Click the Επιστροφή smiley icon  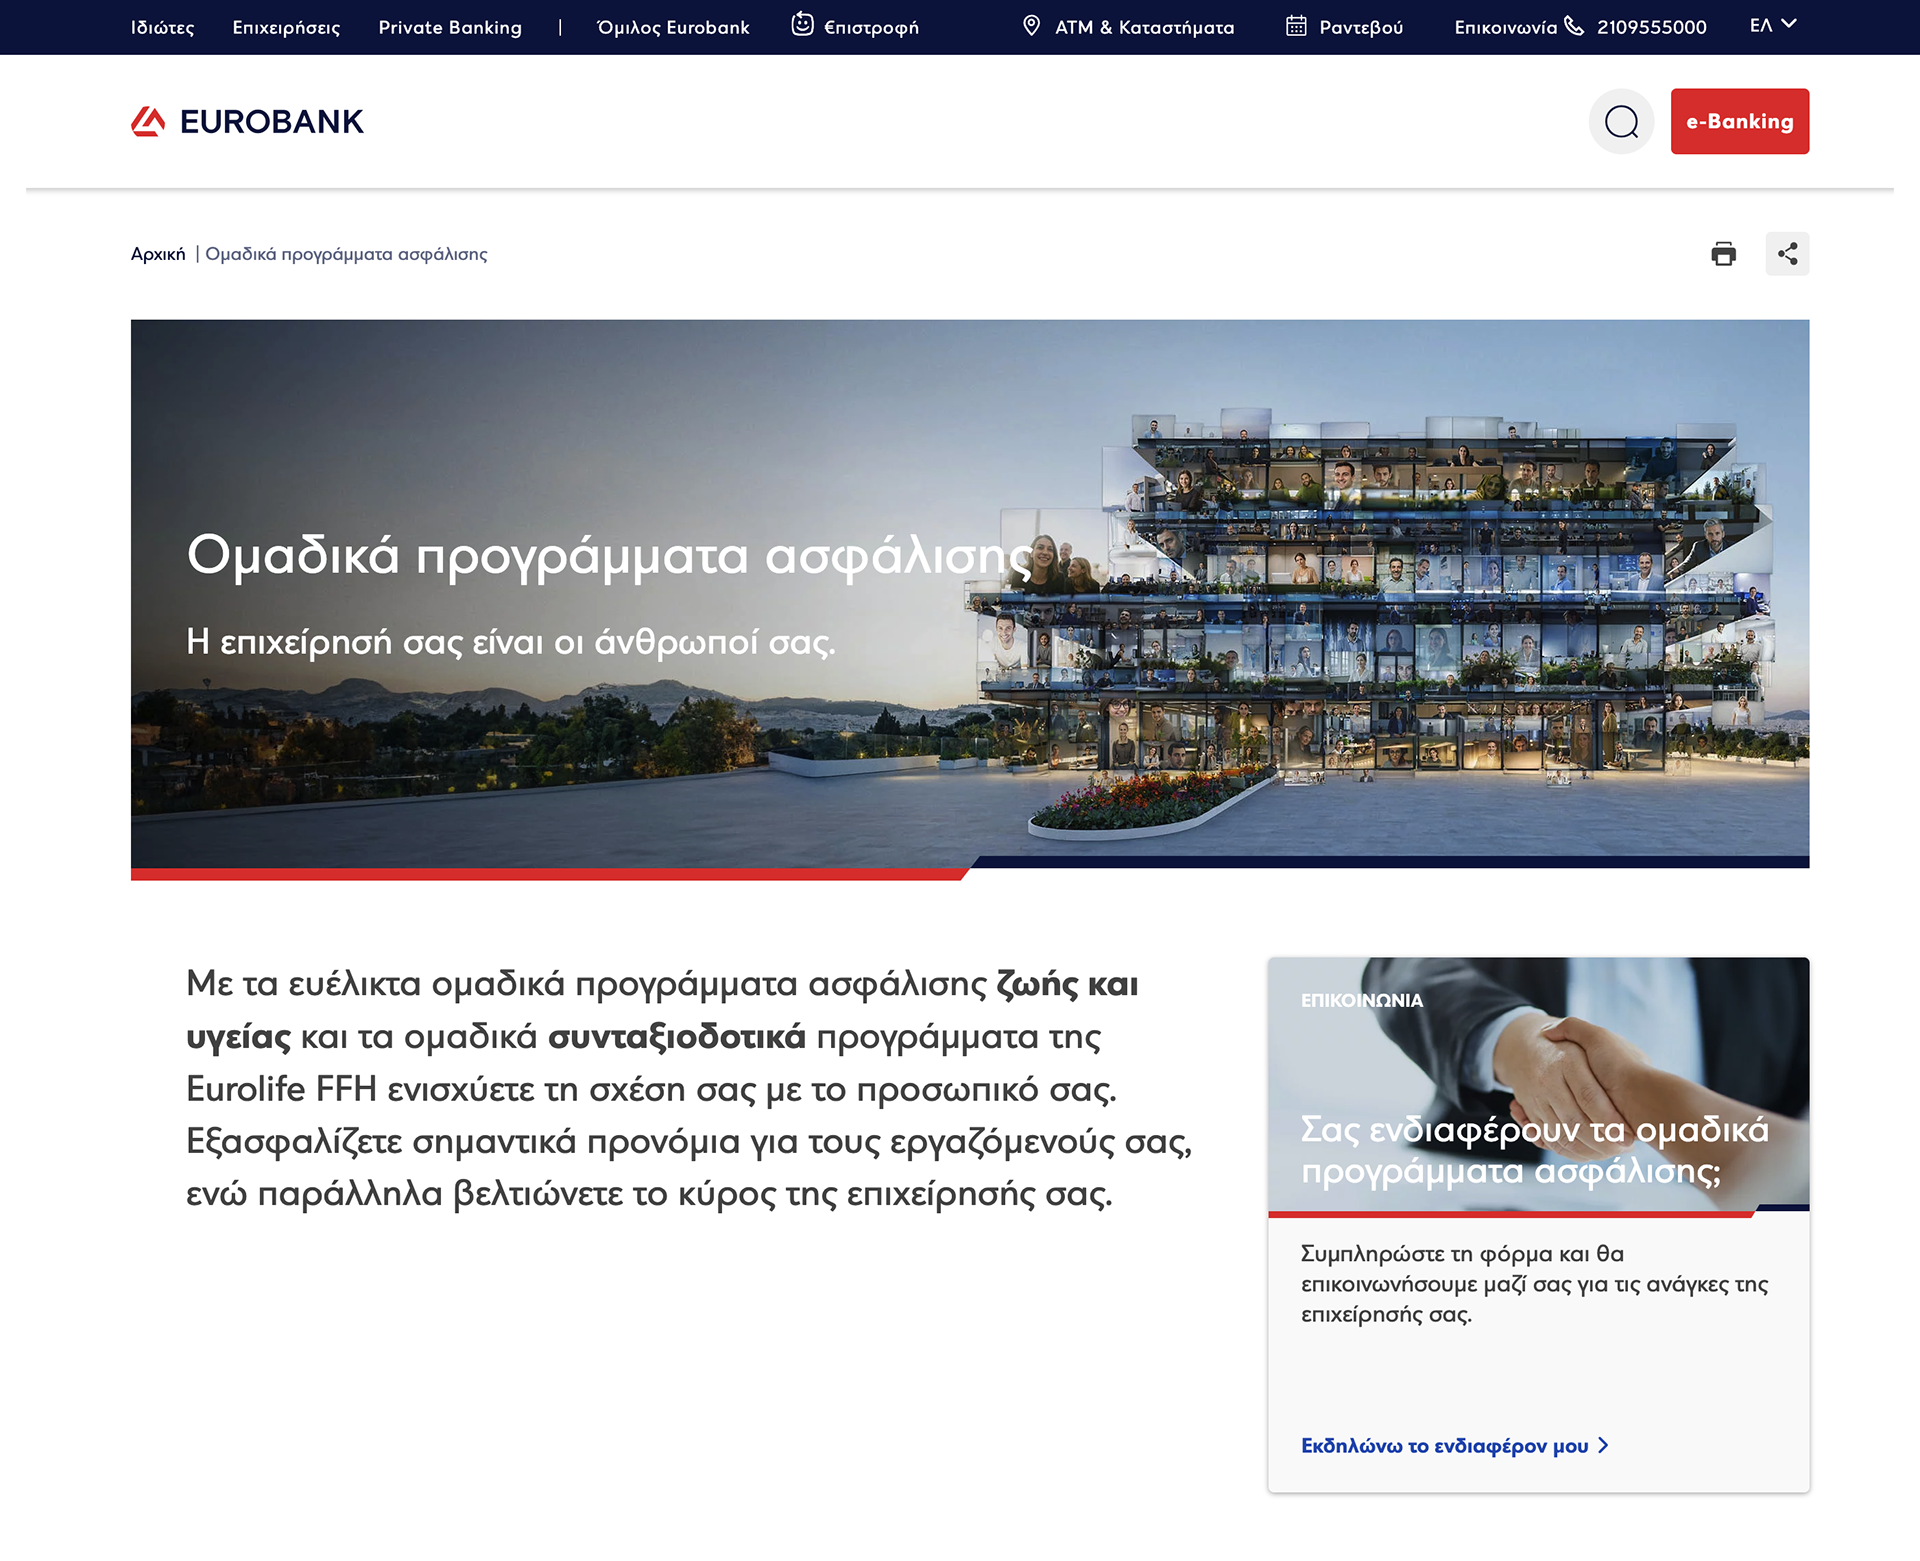[802, 25]
